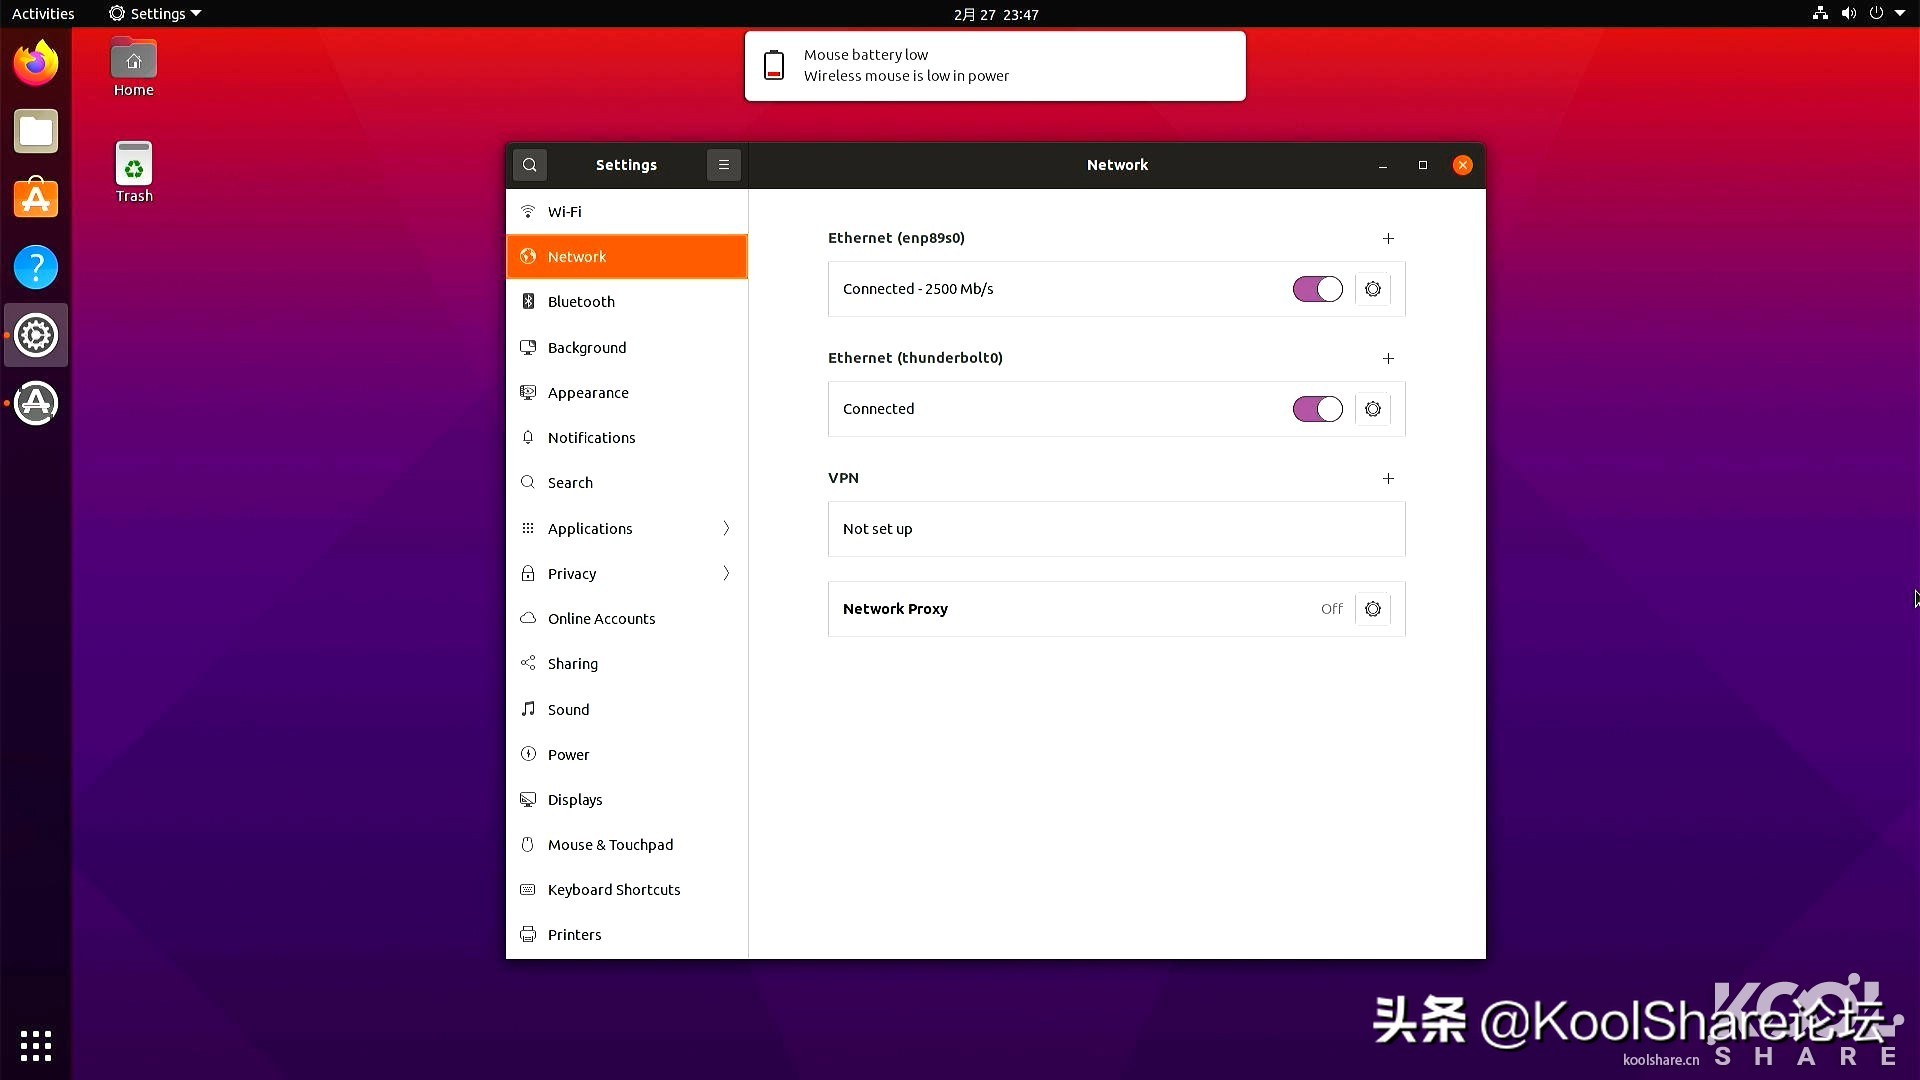Open the Network Proxy gear options
Image resolution: width=1920 pixels, height=1080 pixels.
click(x=1372, y=608)
